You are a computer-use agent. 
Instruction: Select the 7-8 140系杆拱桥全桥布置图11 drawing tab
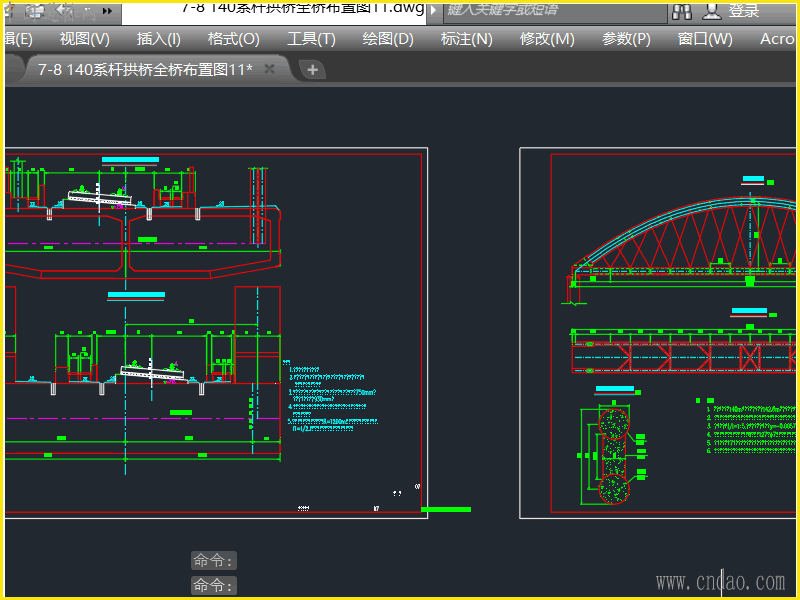[145, 69]
